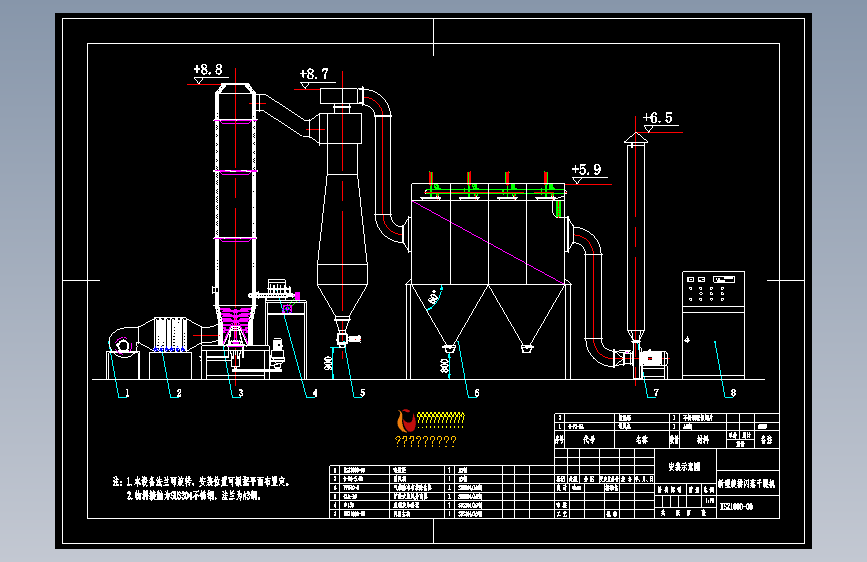This screenshot has height=562, width=867.
Task: Click the +6.5 elevation label
Action: (658, 118)
